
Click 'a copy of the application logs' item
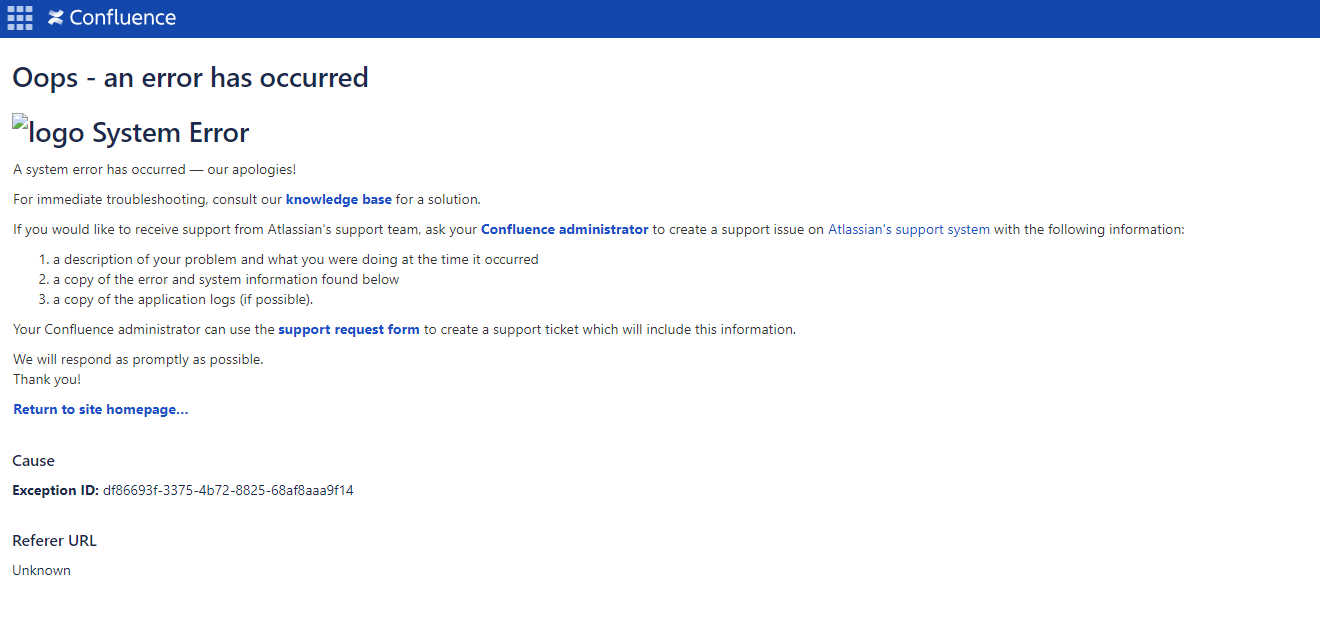(x=183, y=299)
